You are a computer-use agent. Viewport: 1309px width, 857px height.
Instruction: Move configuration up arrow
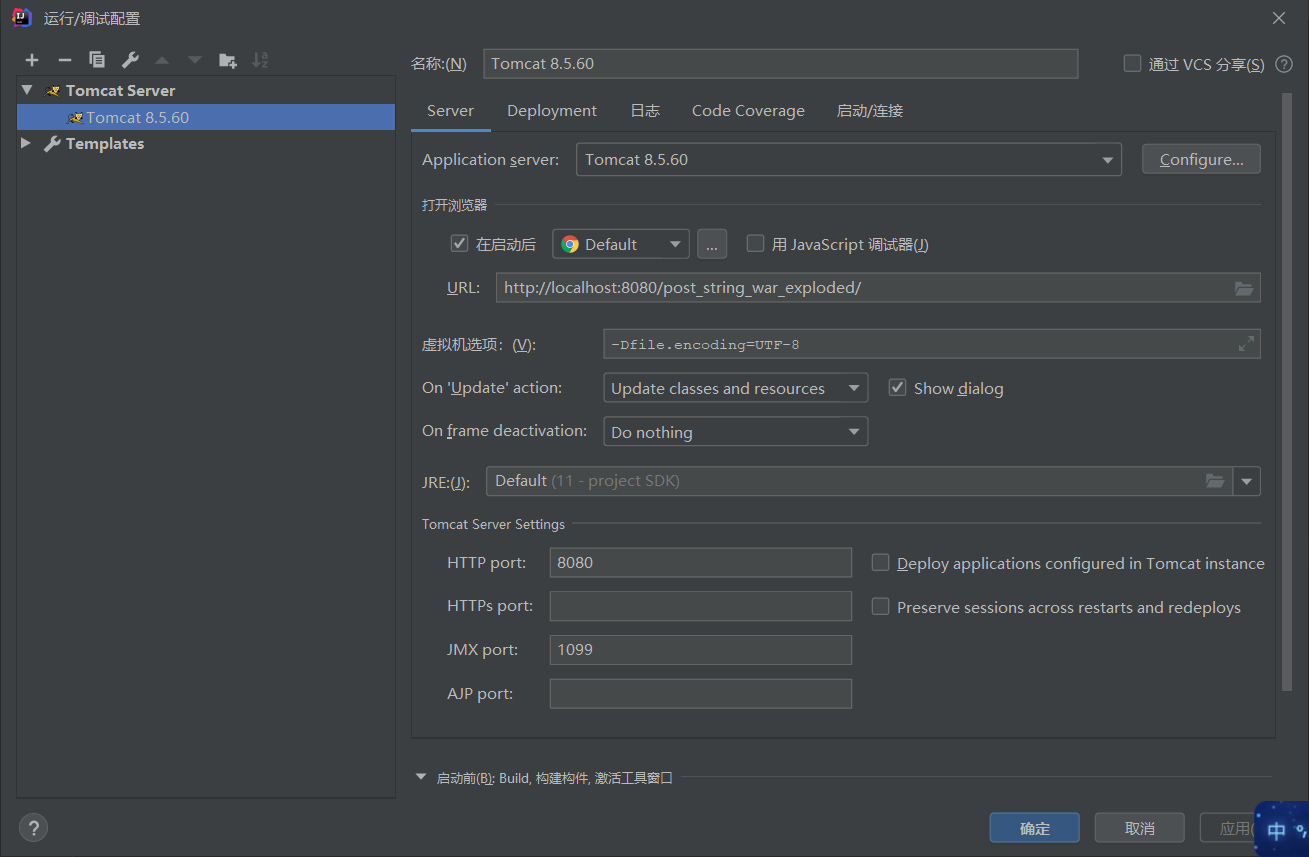click(162, 60)
